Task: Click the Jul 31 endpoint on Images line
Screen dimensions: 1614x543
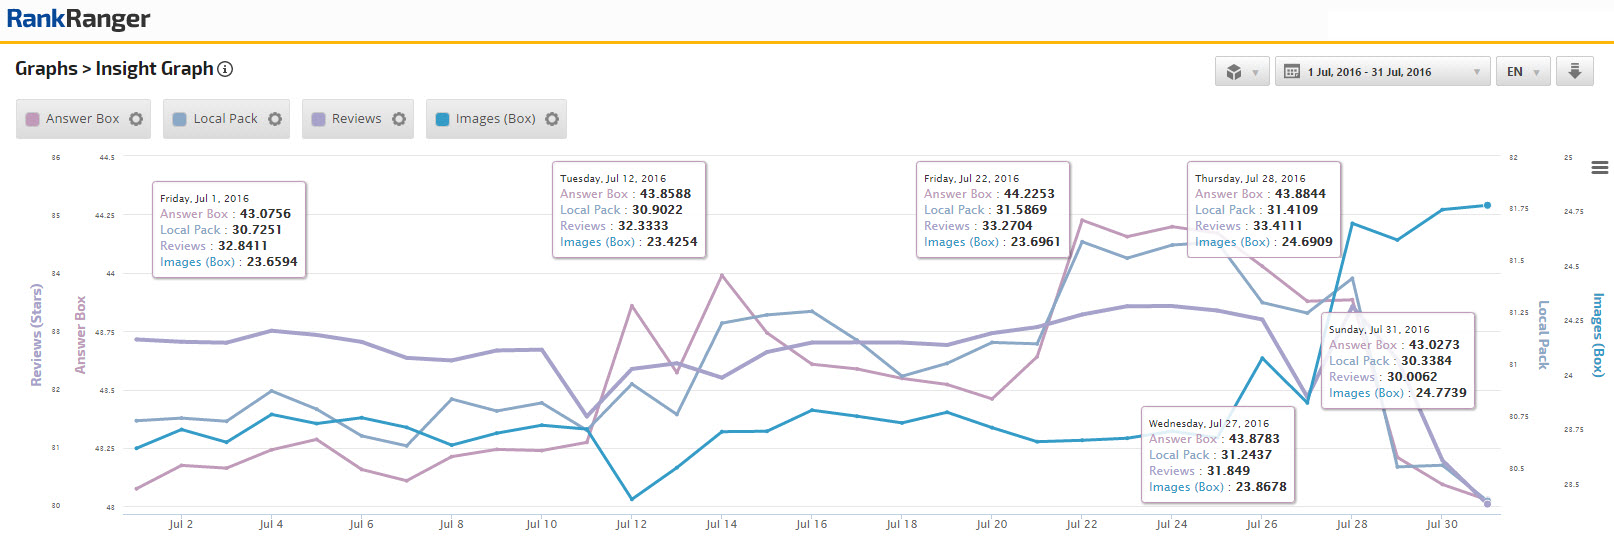Action: [x=1487, y=205]
